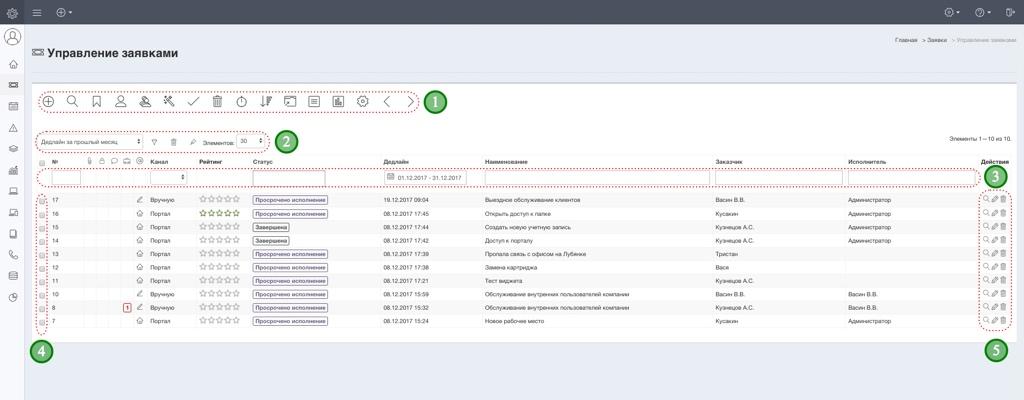This screenshot has height=400, width=1024.
Task: Click the sort descending icon in toolbar
Action: 265,102
